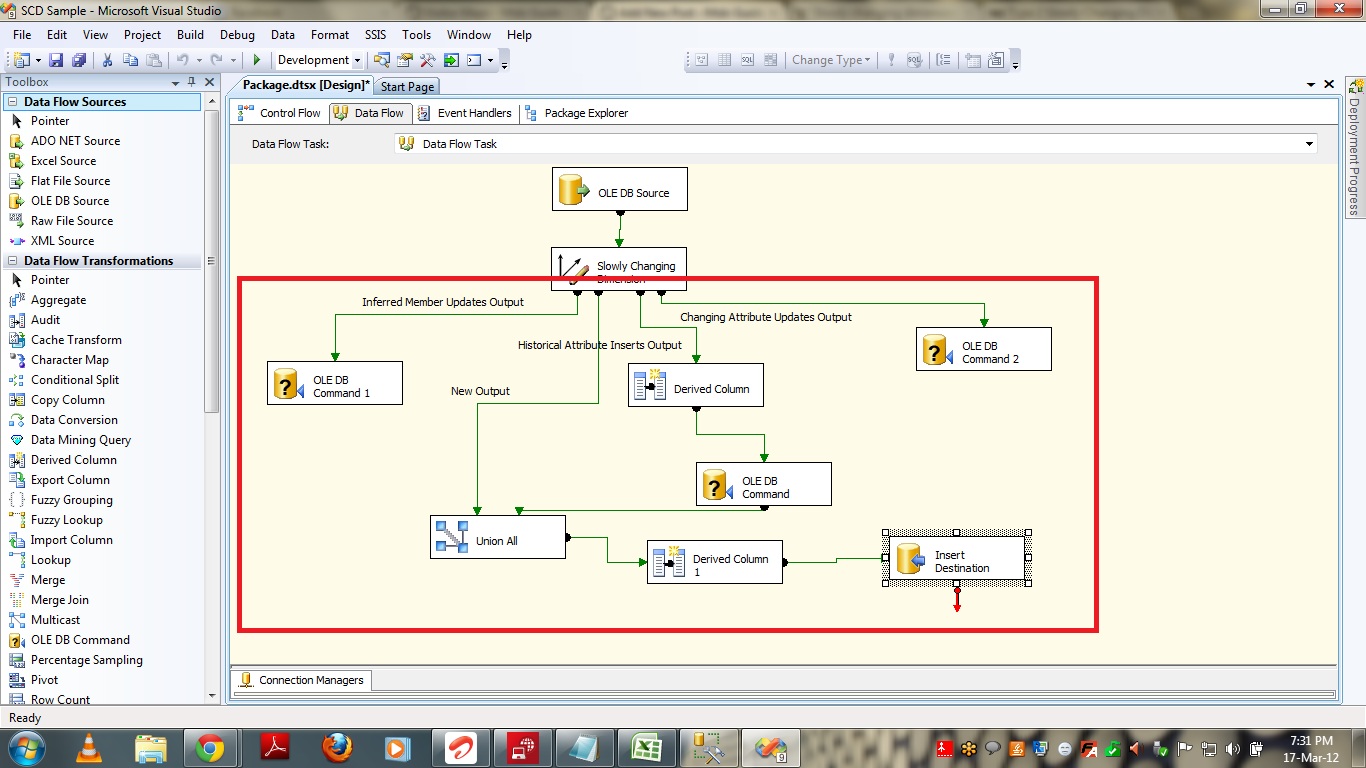Click the Save icon in the toolbar
1366x768 pixels.
click(x=56, y=60)
